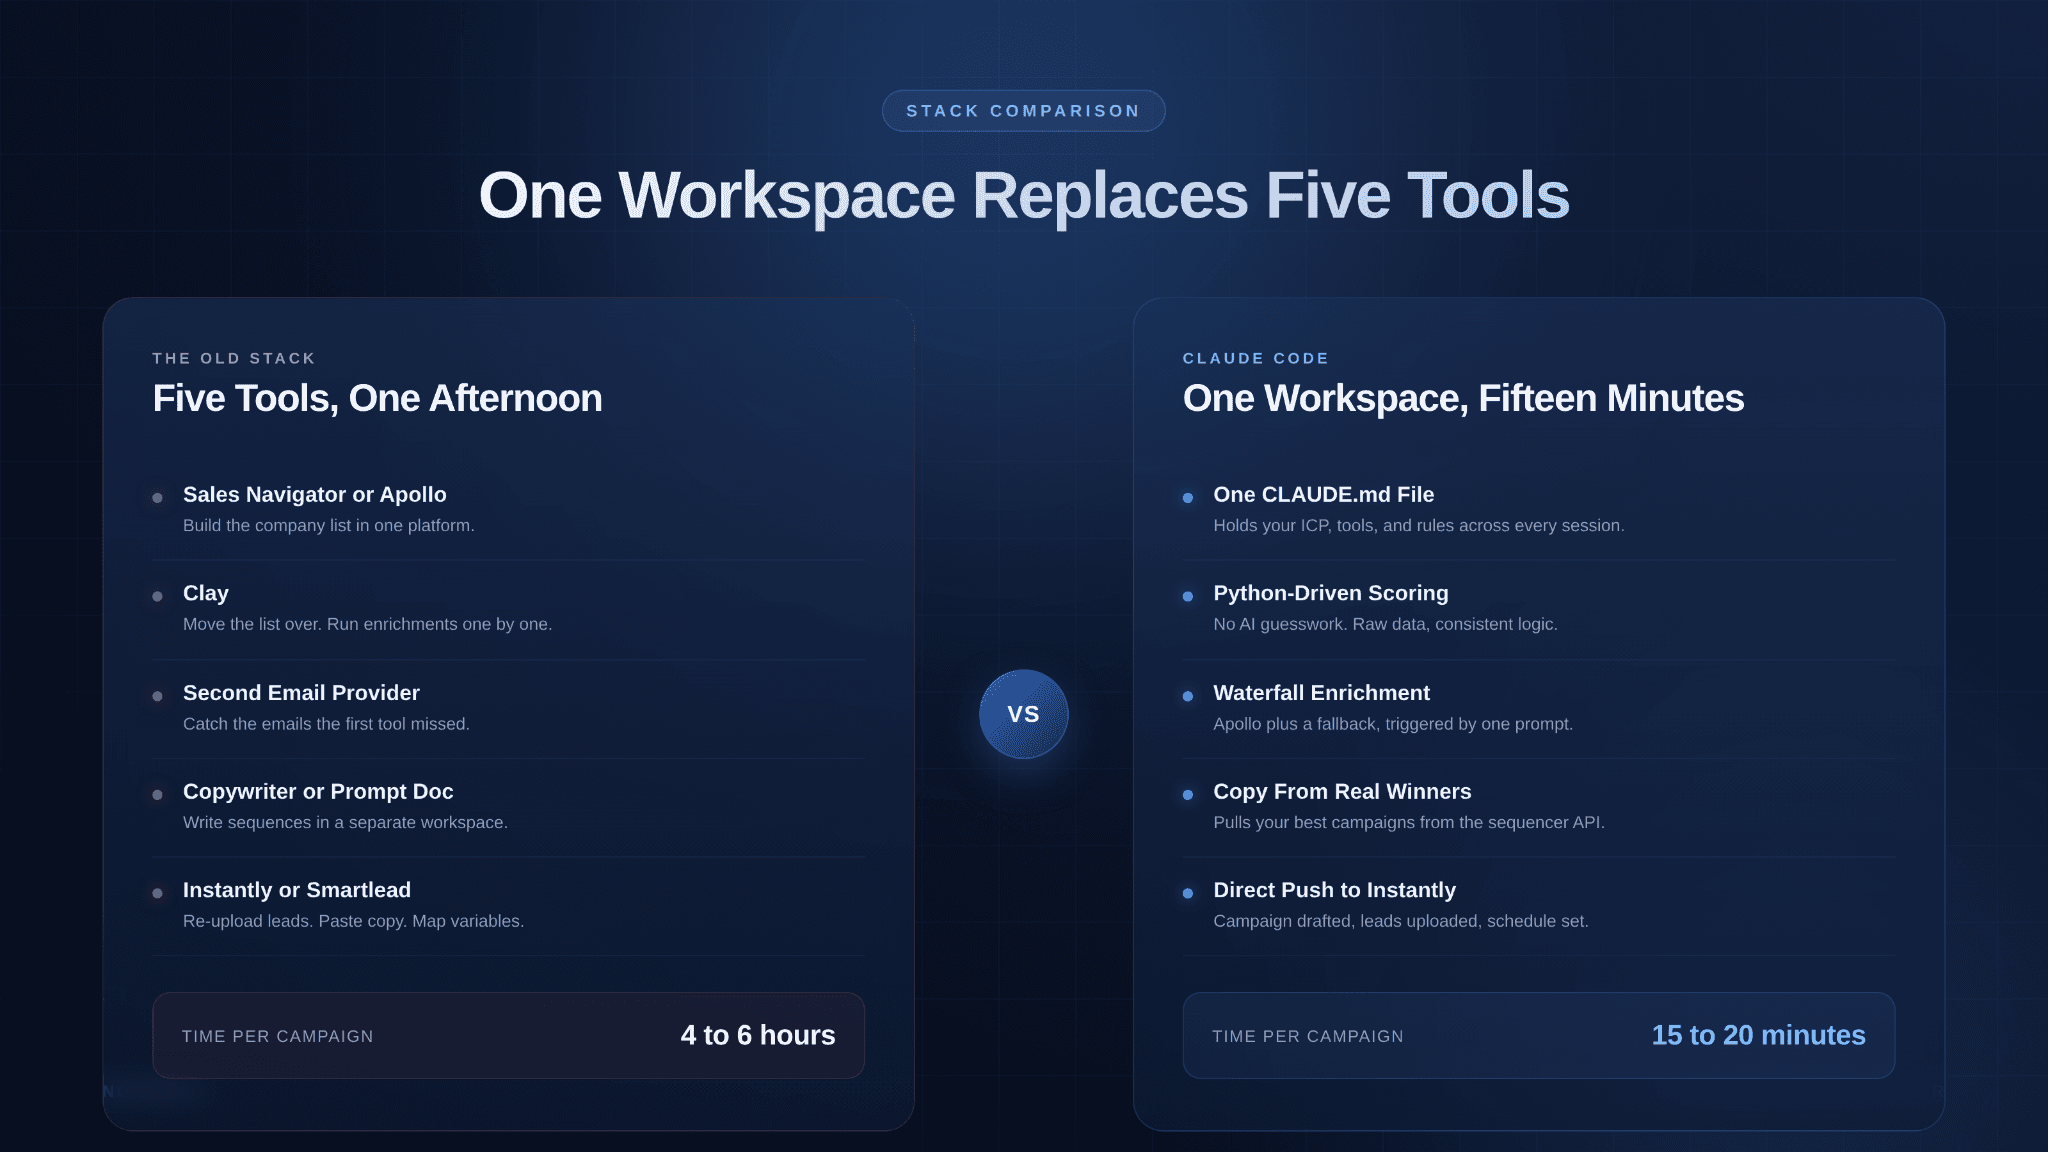2048x1152 pixels.
Task: Expand the One Workspace, Fifteen Minutes section
Action: coord(1463,398)
